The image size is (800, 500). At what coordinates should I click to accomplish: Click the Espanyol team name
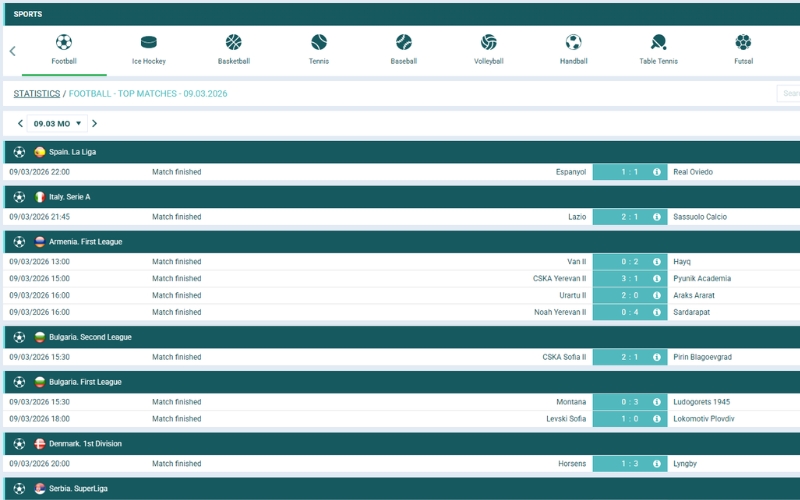tap(571, 172)
